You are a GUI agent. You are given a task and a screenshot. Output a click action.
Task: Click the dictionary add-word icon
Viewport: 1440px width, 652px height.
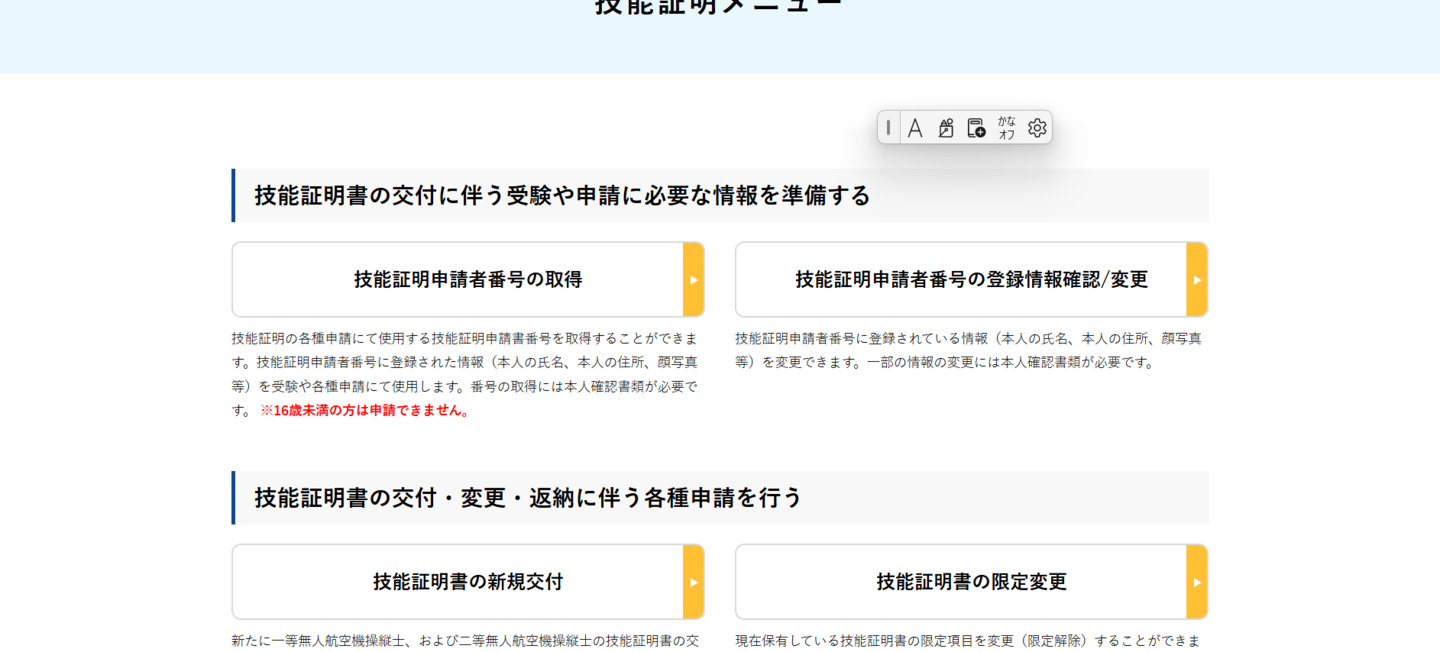(976, 128)
